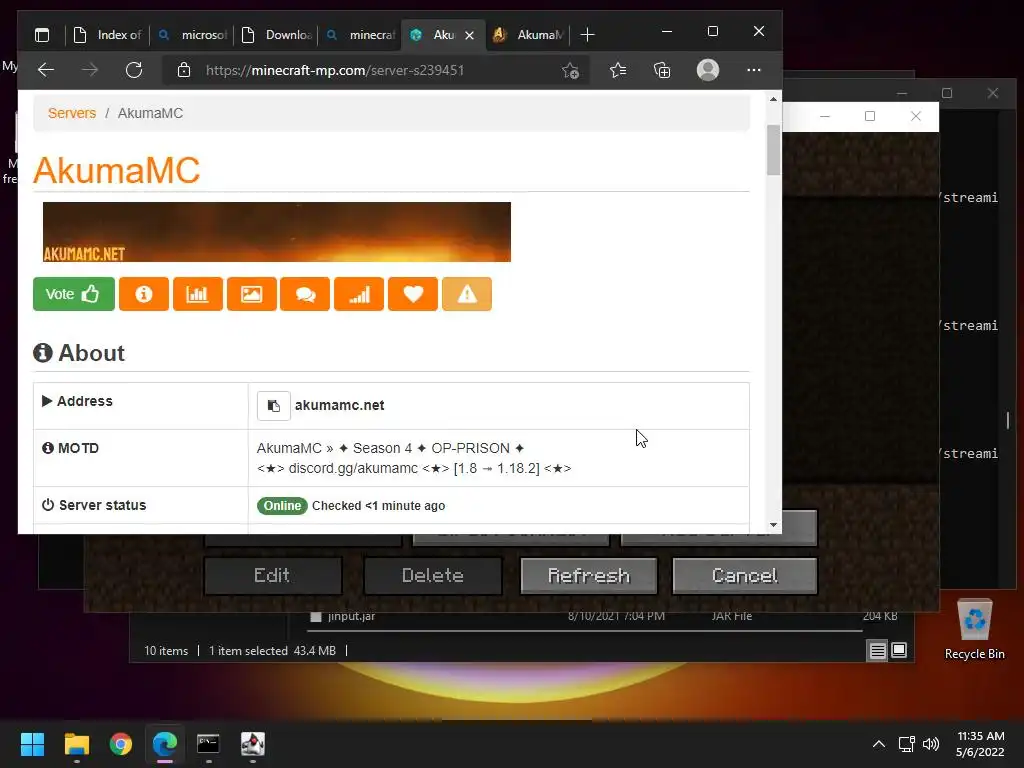Image resolution: width=1024 pixels, height=768 pixels.
Task: Click the Minecraft Edit button
Action: pyautogui.click(x=272, y=575)
